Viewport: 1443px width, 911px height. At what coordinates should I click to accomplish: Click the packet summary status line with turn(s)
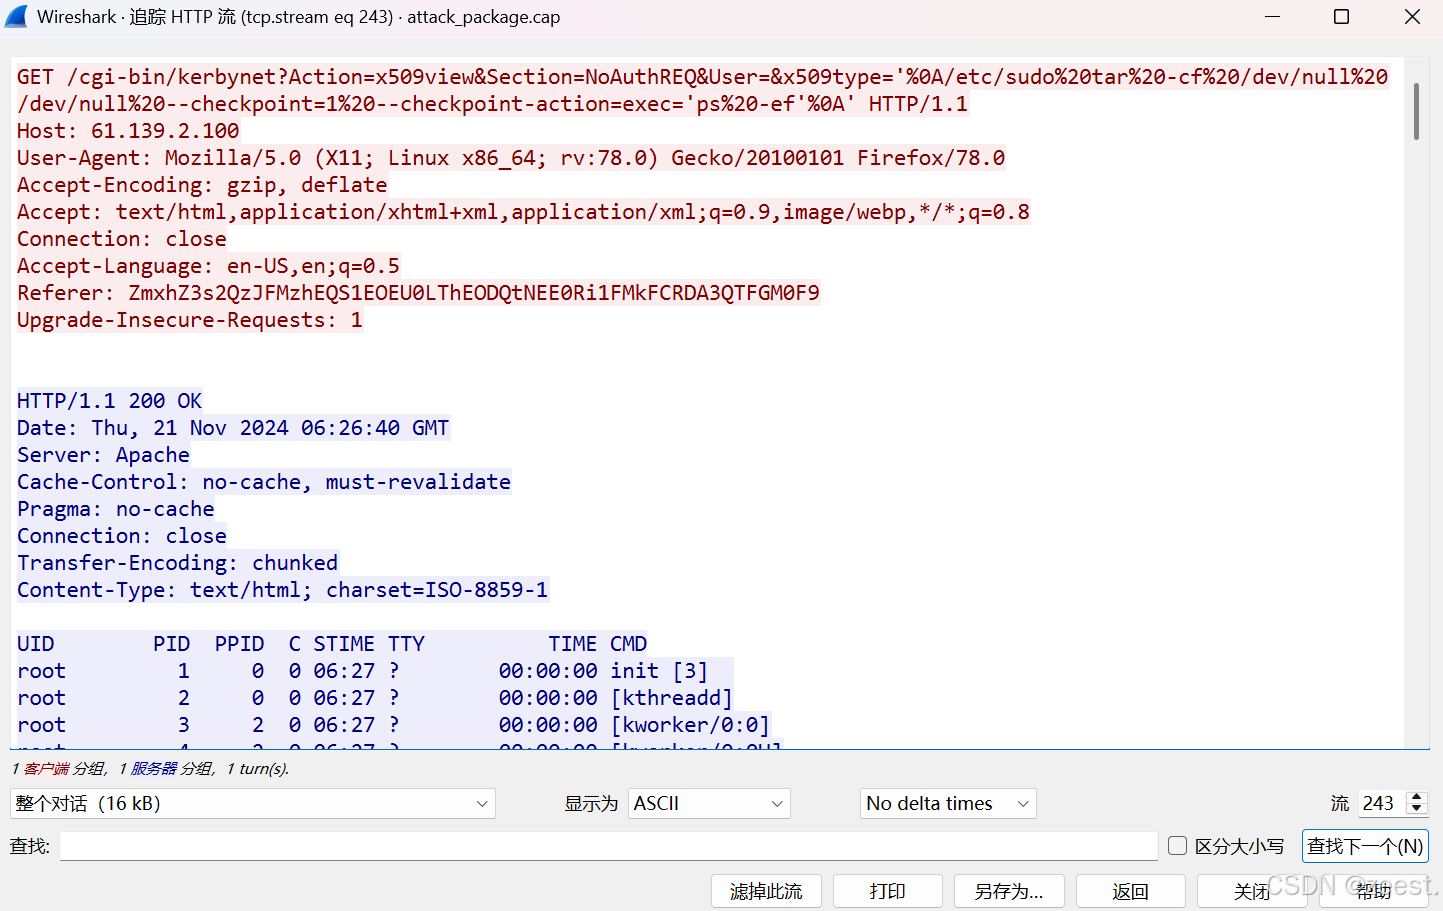[x=150, y=769]
